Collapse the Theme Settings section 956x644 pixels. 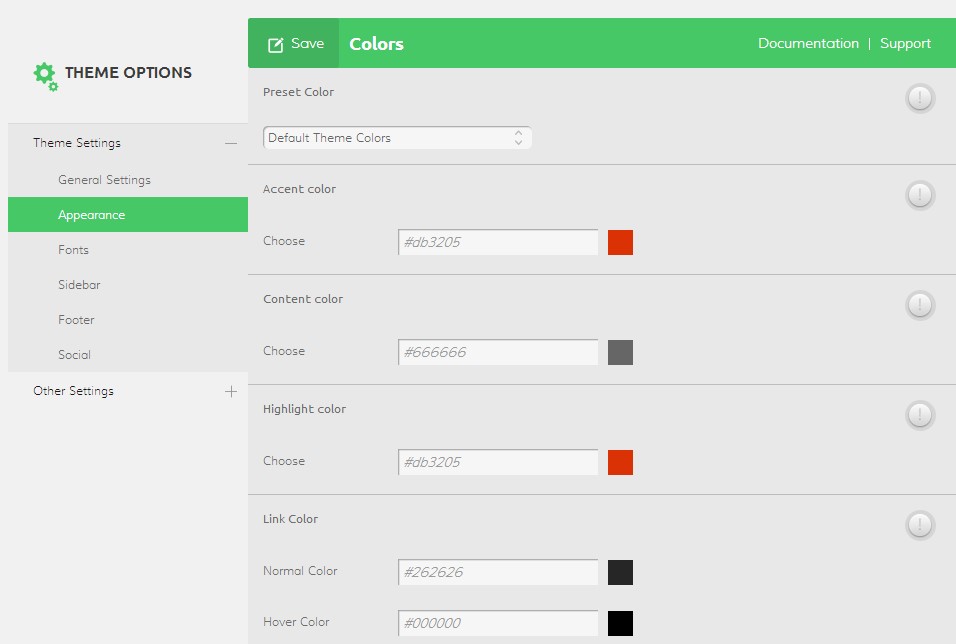231,143
